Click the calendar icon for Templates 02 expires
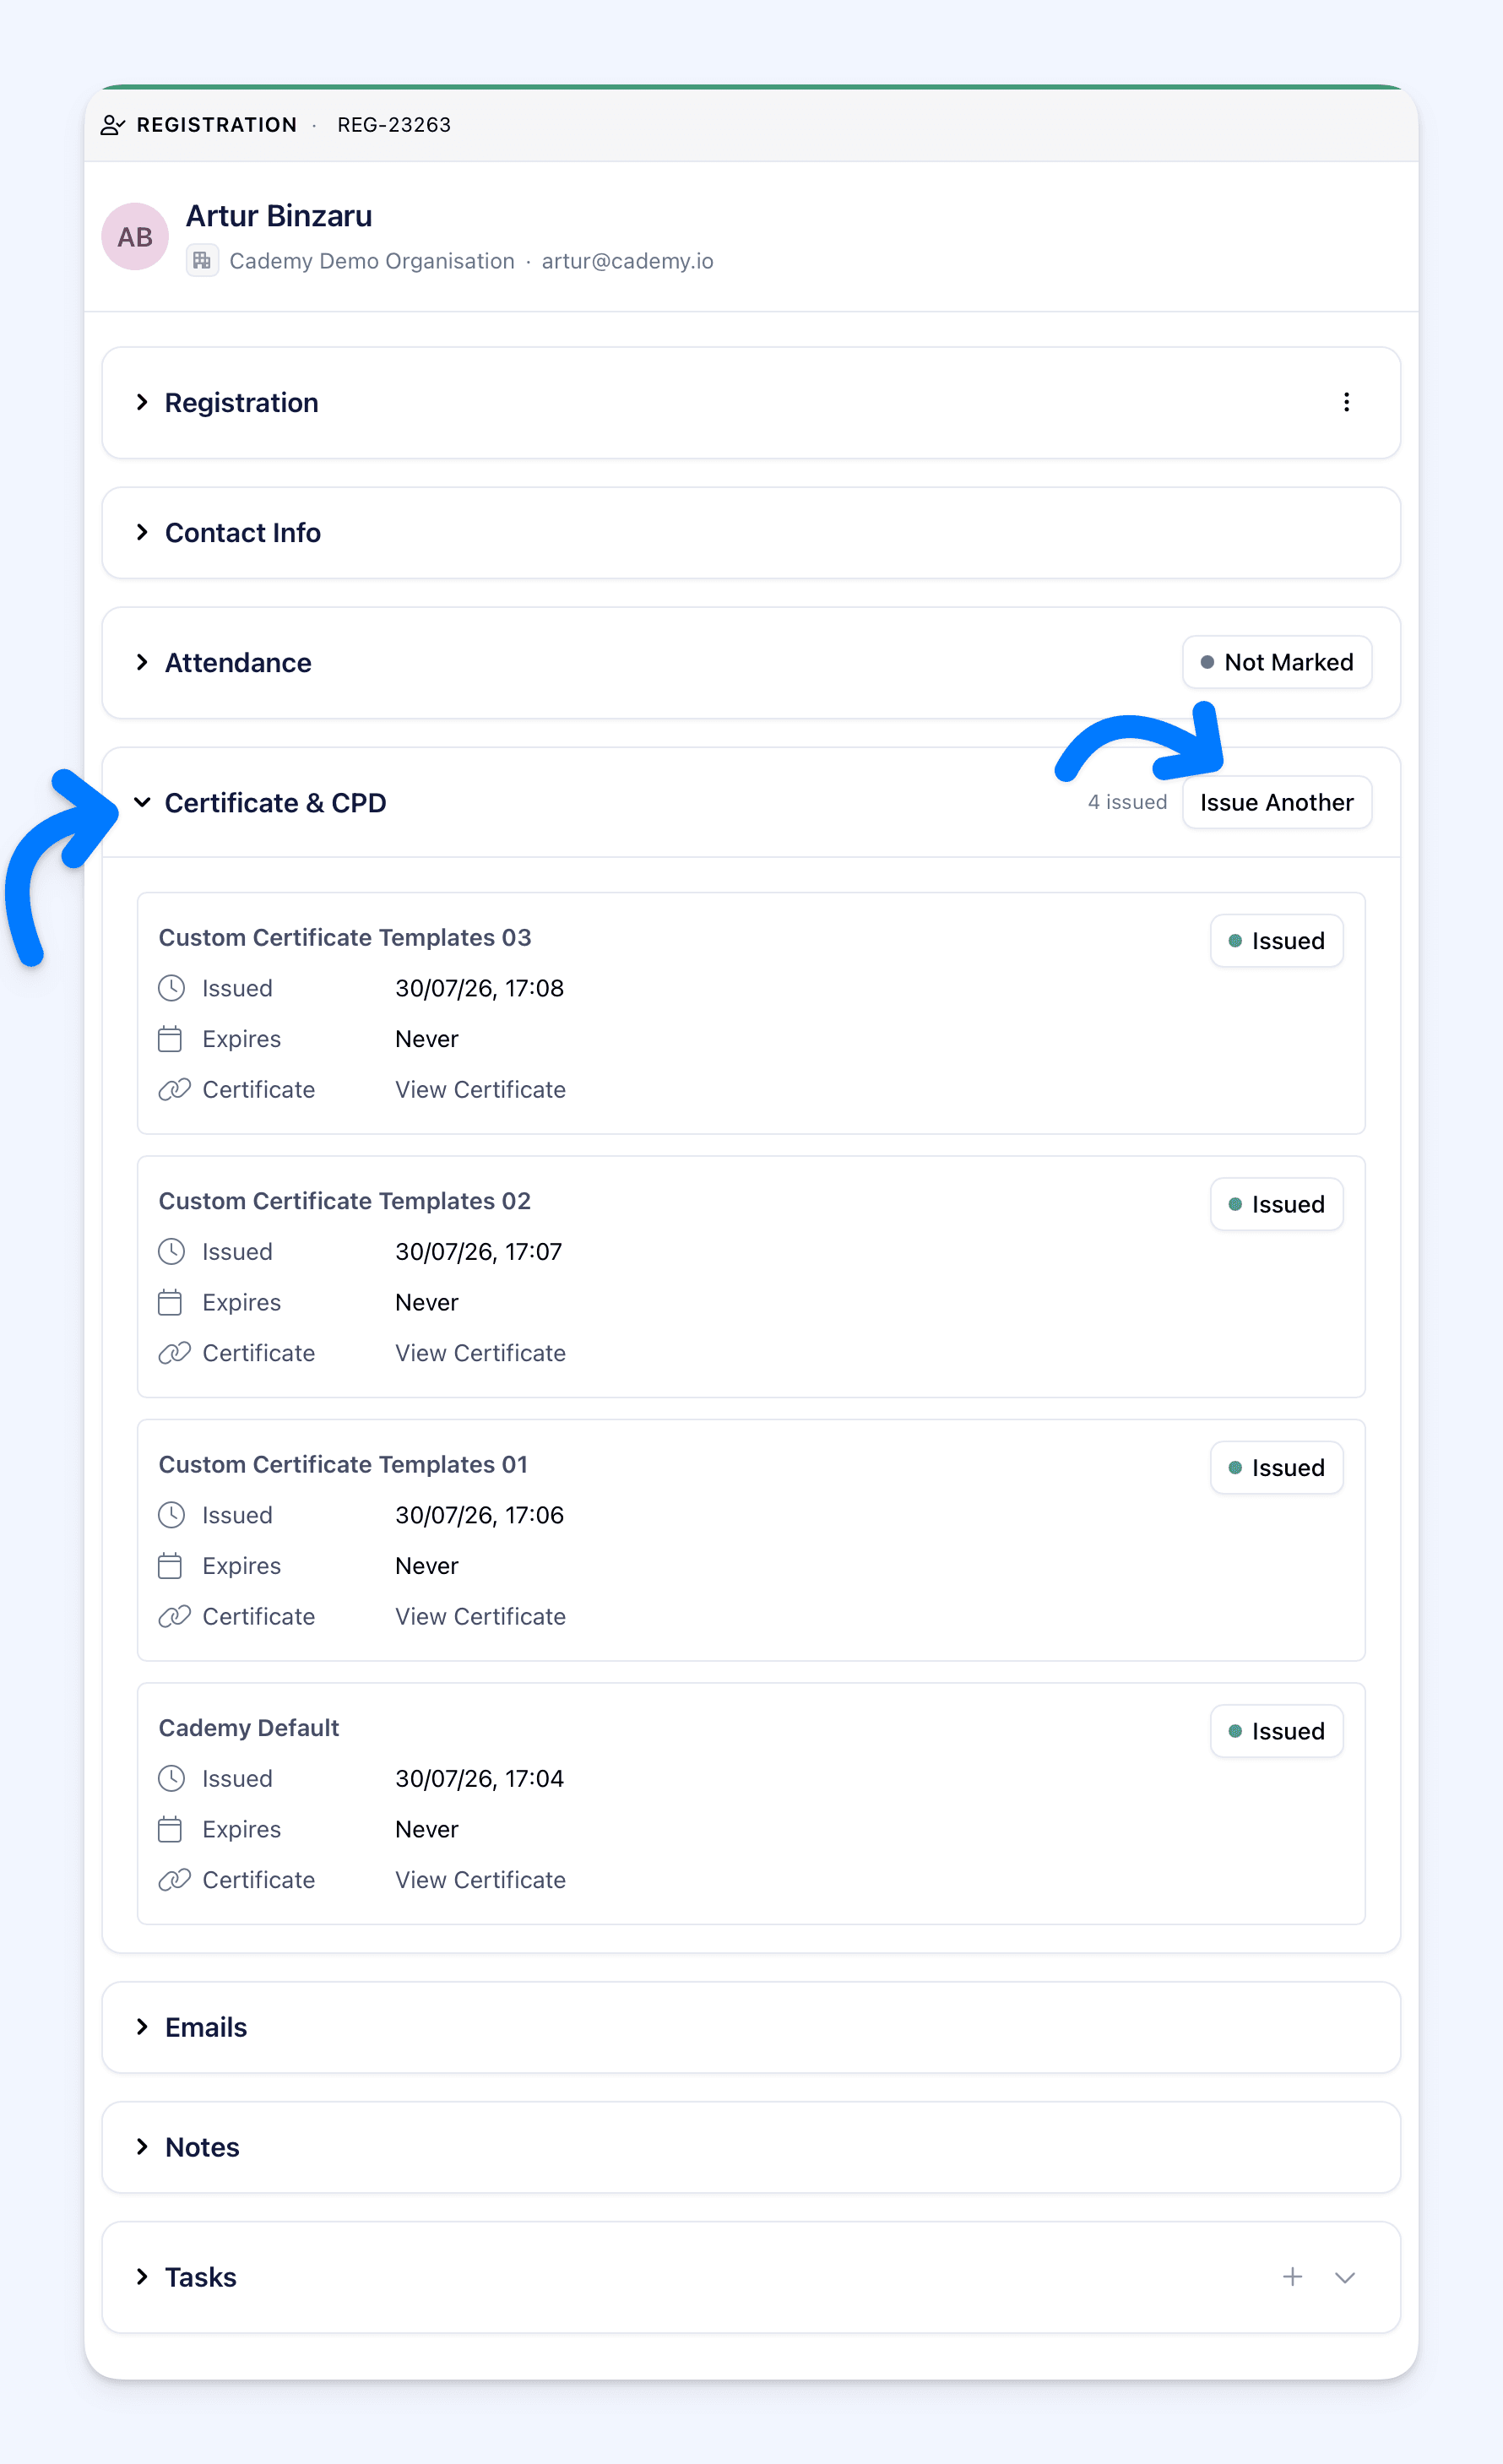The width and height of the screenshot is (1503, 2464). click(x=170, y=1302)
